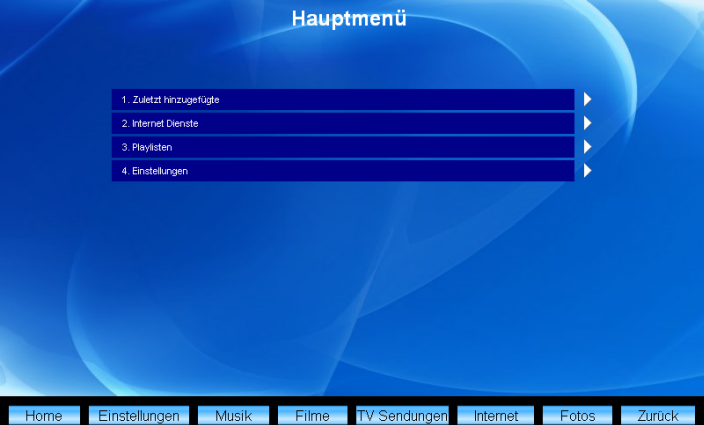Click the arrow beside Internet Dienste
The height and width of the screenshot is (425, 704).
click(x=588, y=123)
